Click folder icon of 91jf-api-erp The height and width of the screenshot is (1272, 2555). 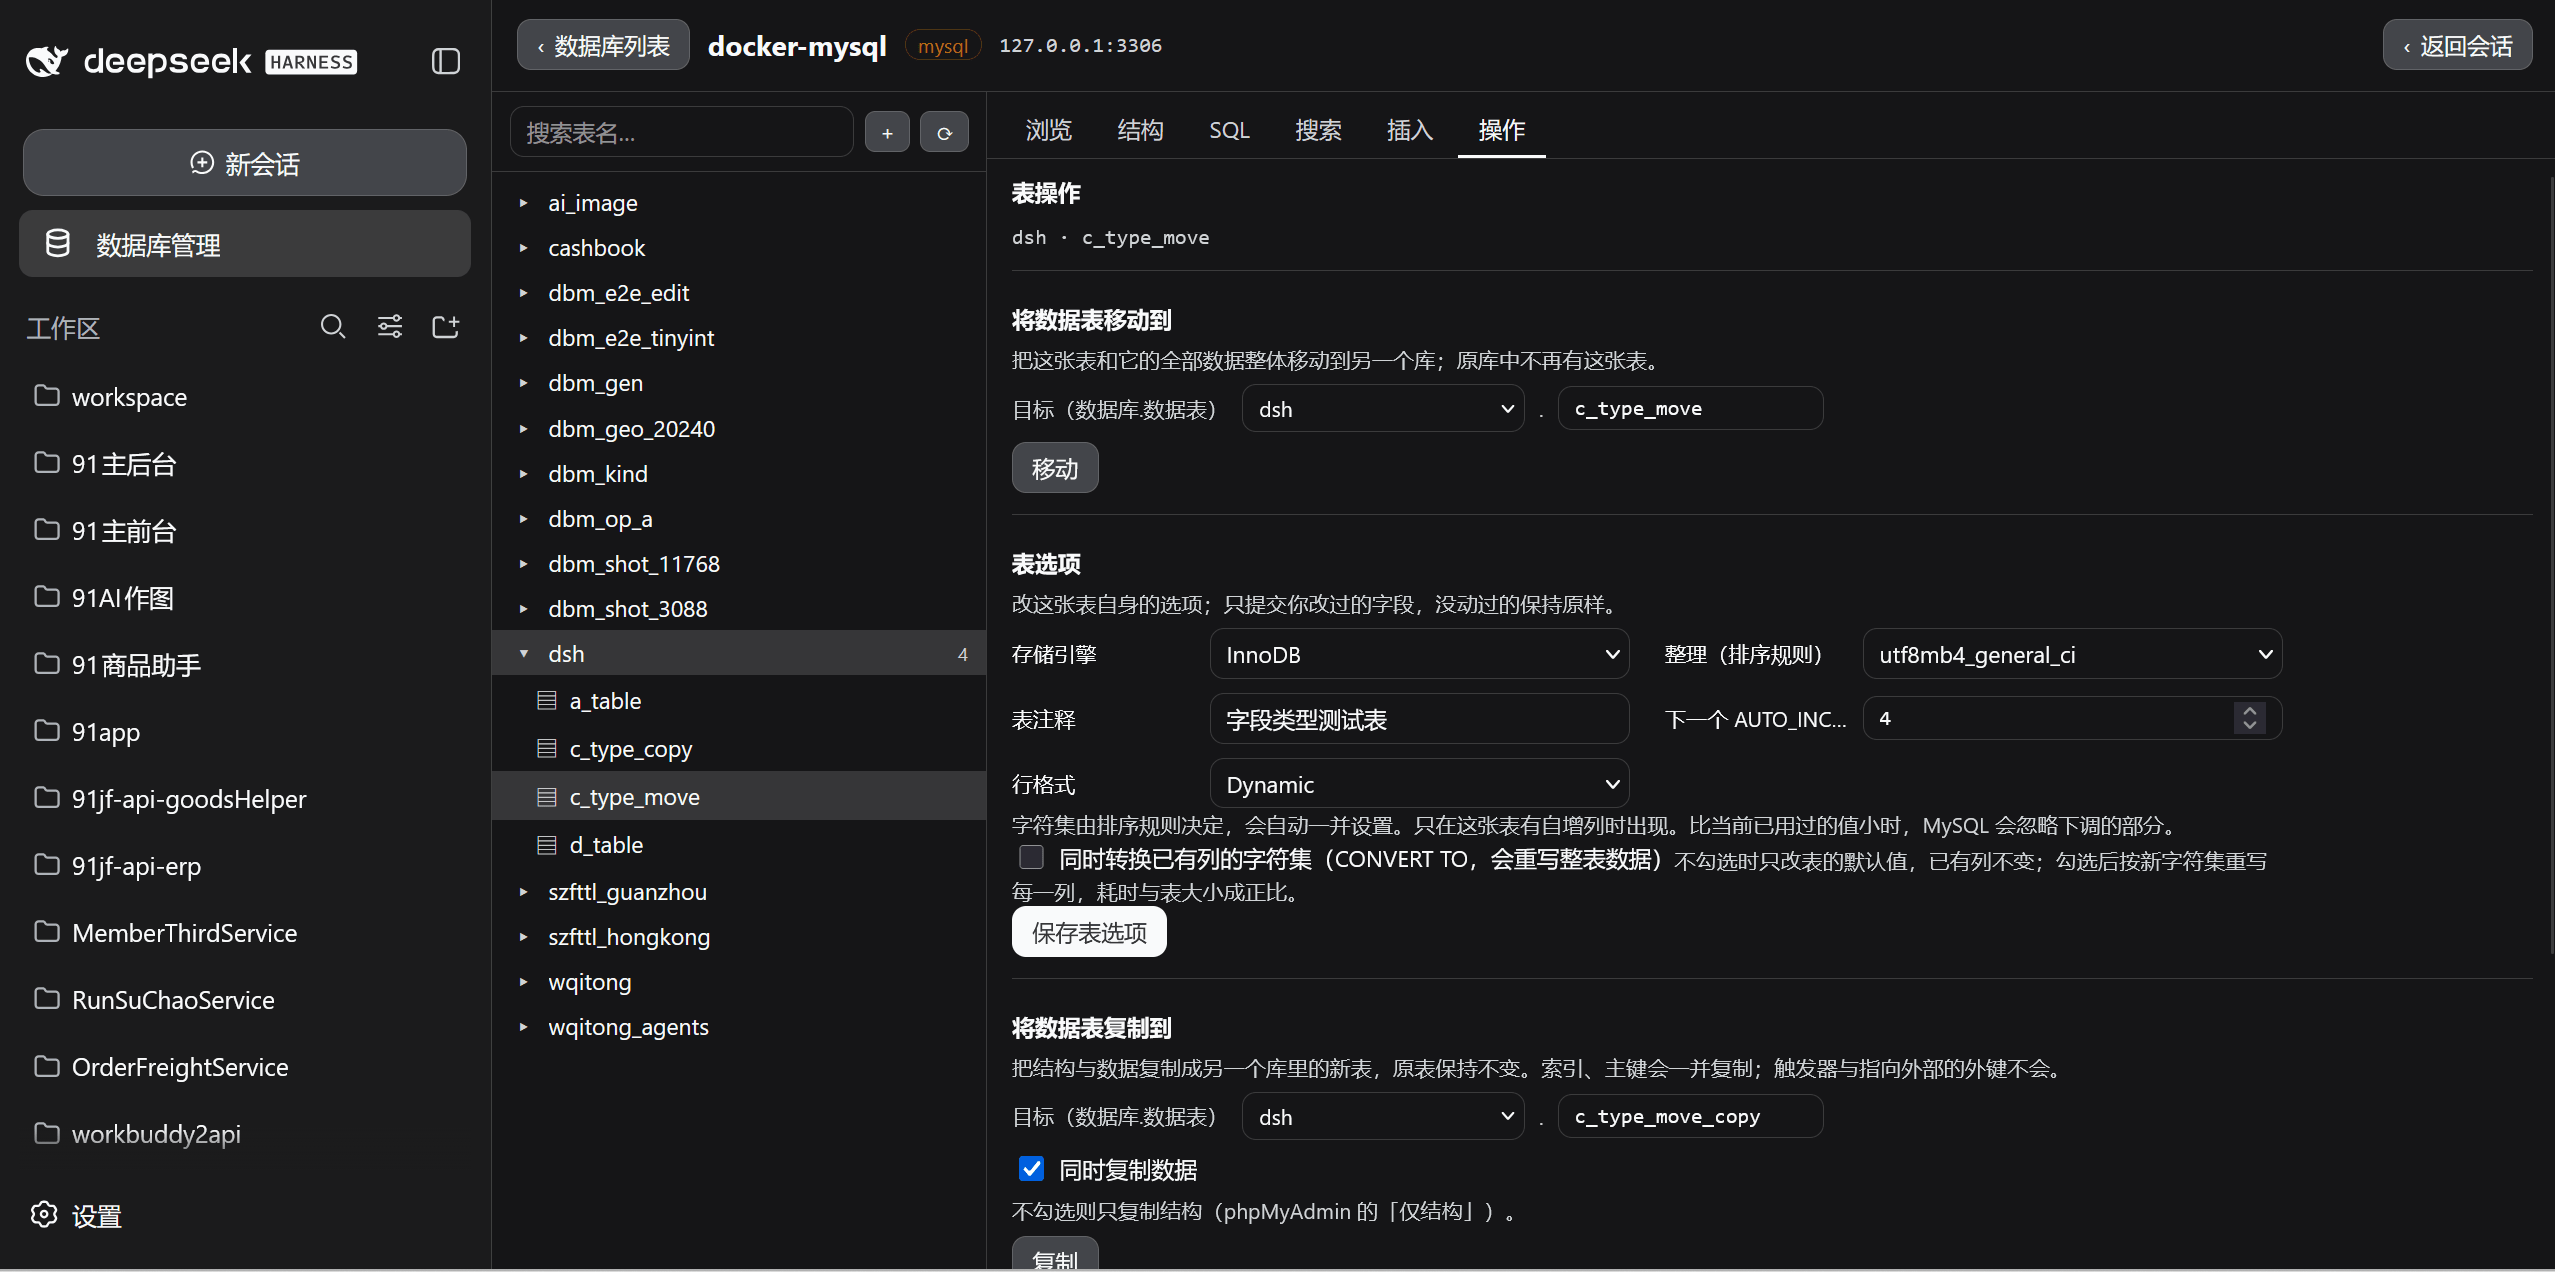point(47,865)
